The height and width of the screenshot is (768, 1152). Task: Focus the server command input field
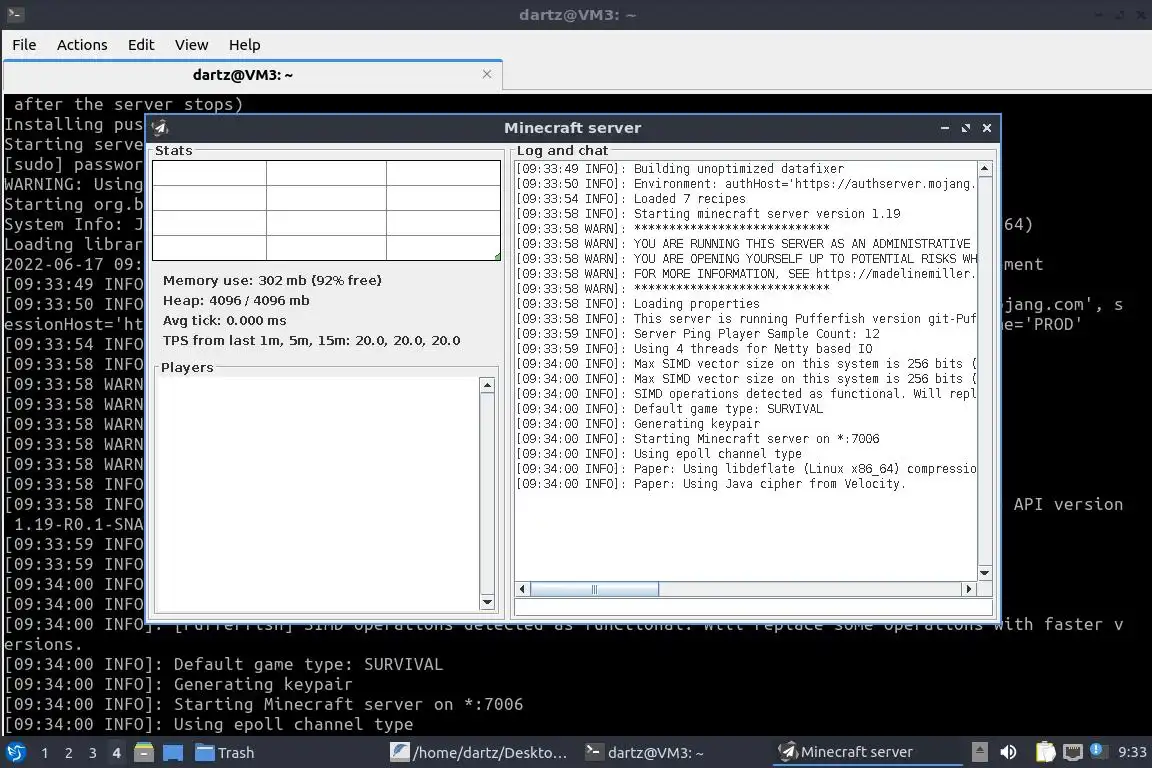pyautogui.click(x=754, y=608)
